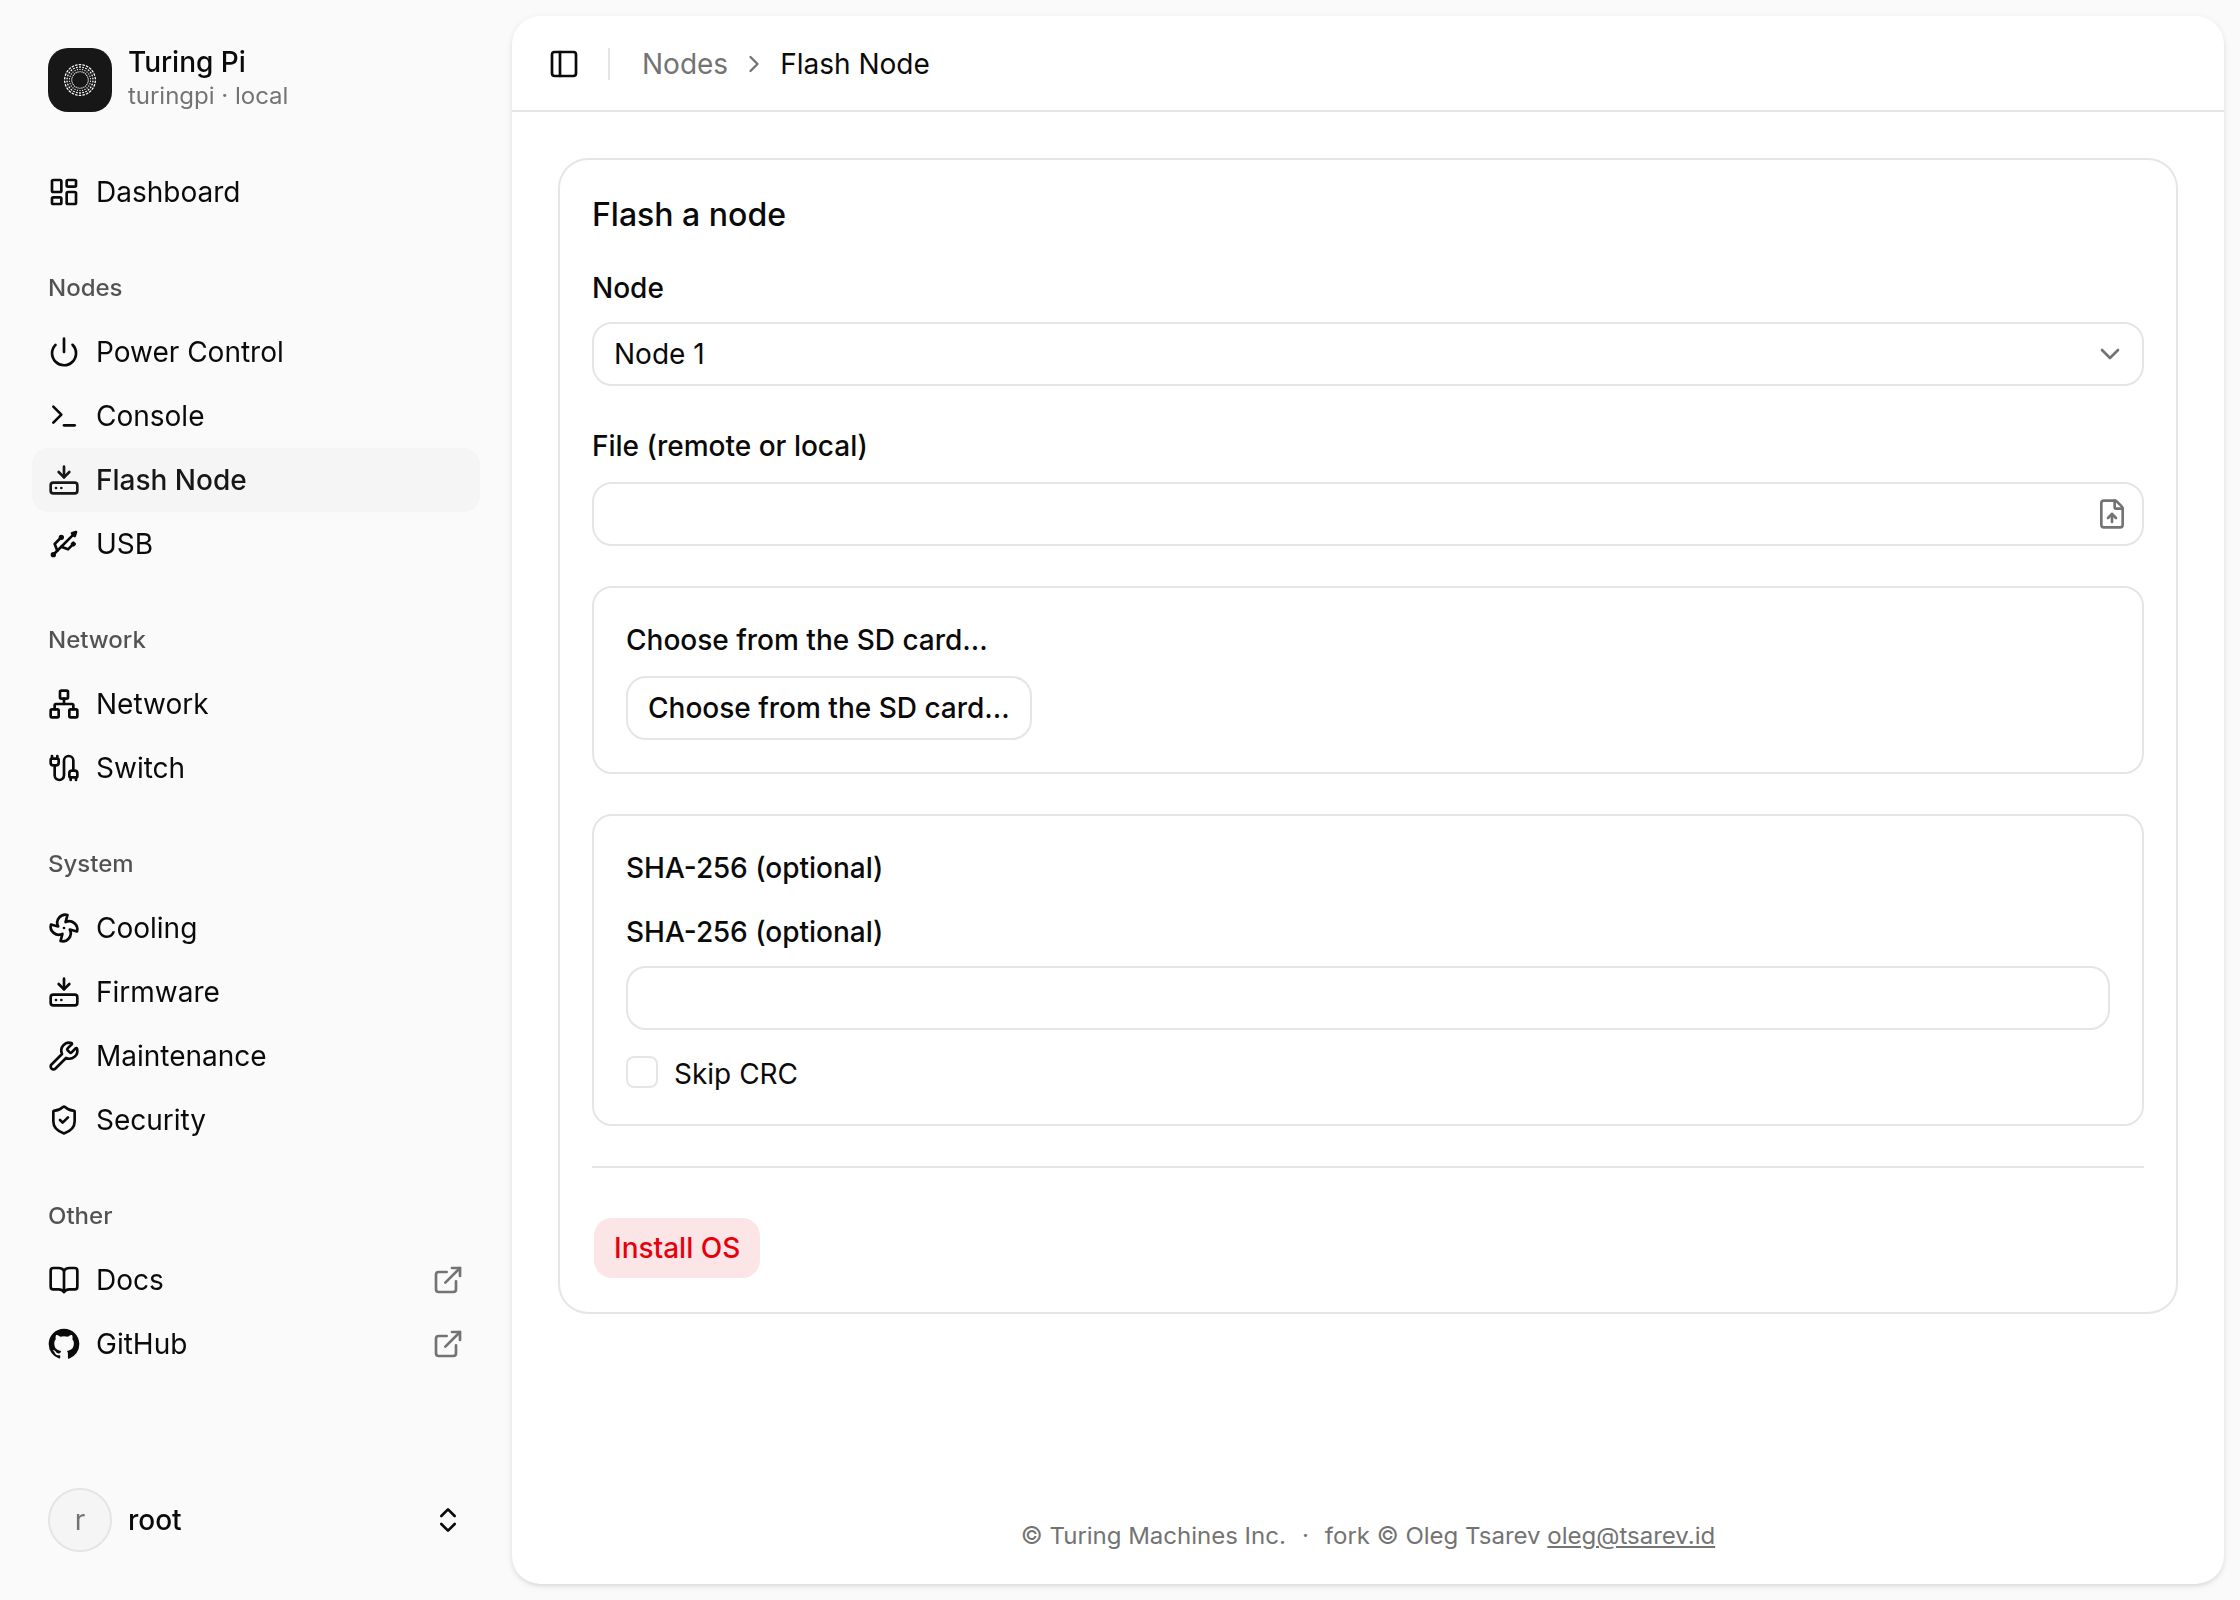Click the USB plug icon
Viewport: 2240px width, 1600px height.
point(64,544)
